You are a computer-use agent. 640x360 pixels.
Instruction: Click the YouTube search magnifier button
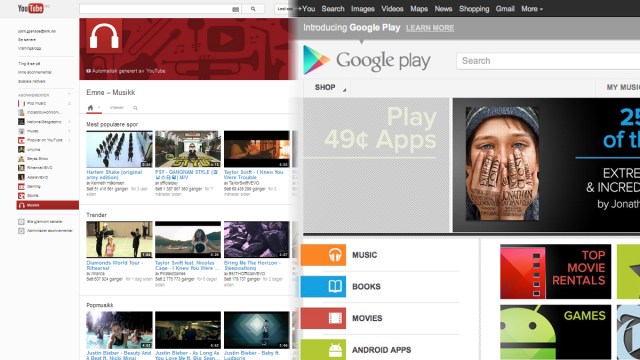tap(253, 9)
